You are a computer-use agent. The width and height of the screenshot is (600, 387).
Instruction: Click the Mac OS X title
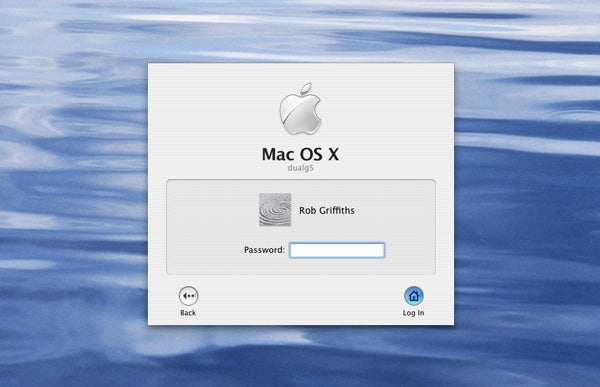(x=300, y=154)
